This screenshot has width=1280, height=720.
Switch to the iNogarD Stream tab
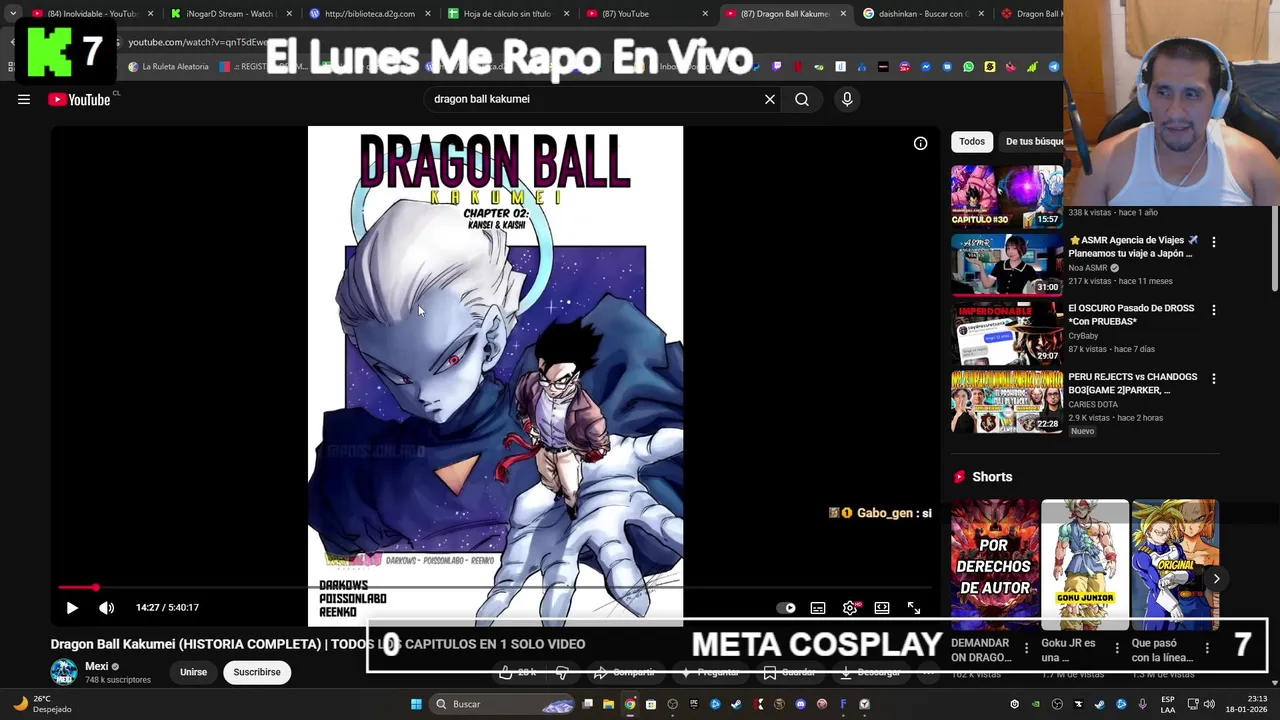(230, 14)
